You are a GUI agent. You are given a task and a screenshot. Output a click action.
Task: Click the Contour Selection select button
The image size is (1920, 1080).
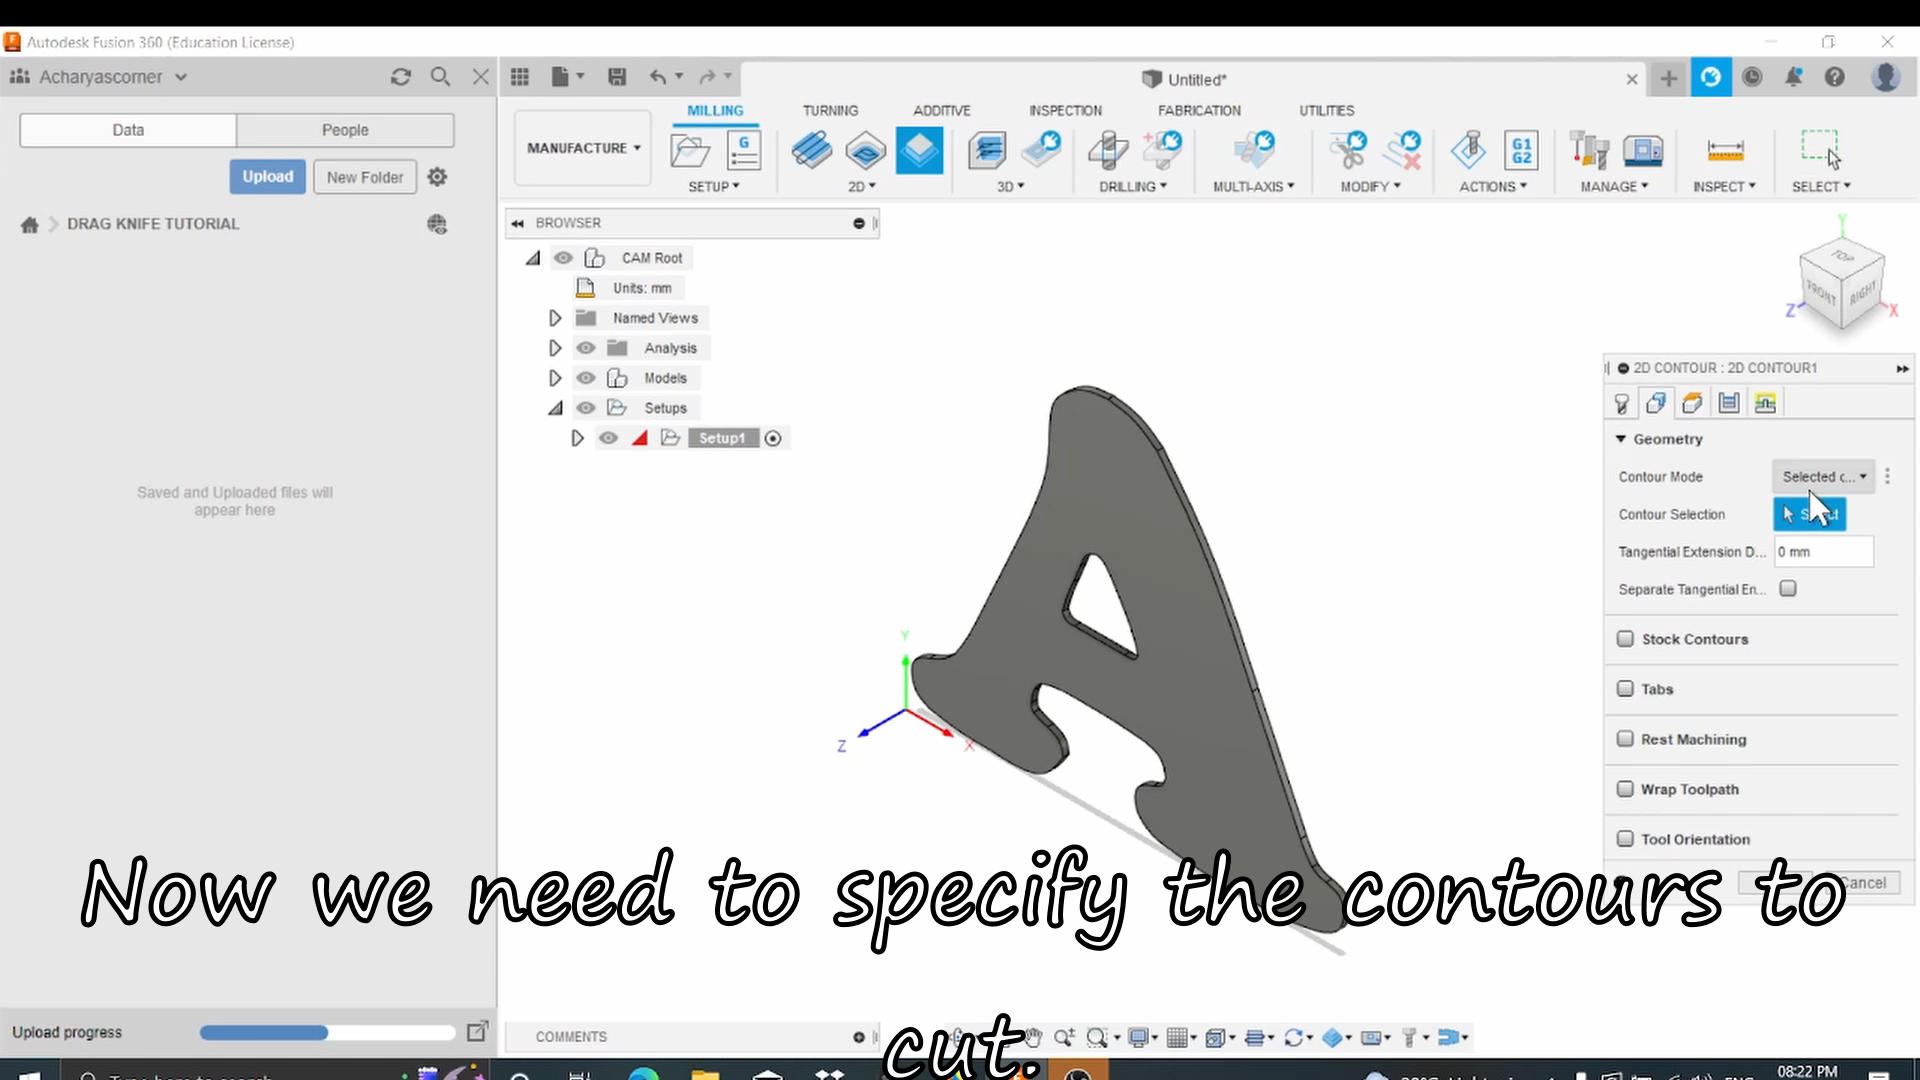tap(1810, 514)
